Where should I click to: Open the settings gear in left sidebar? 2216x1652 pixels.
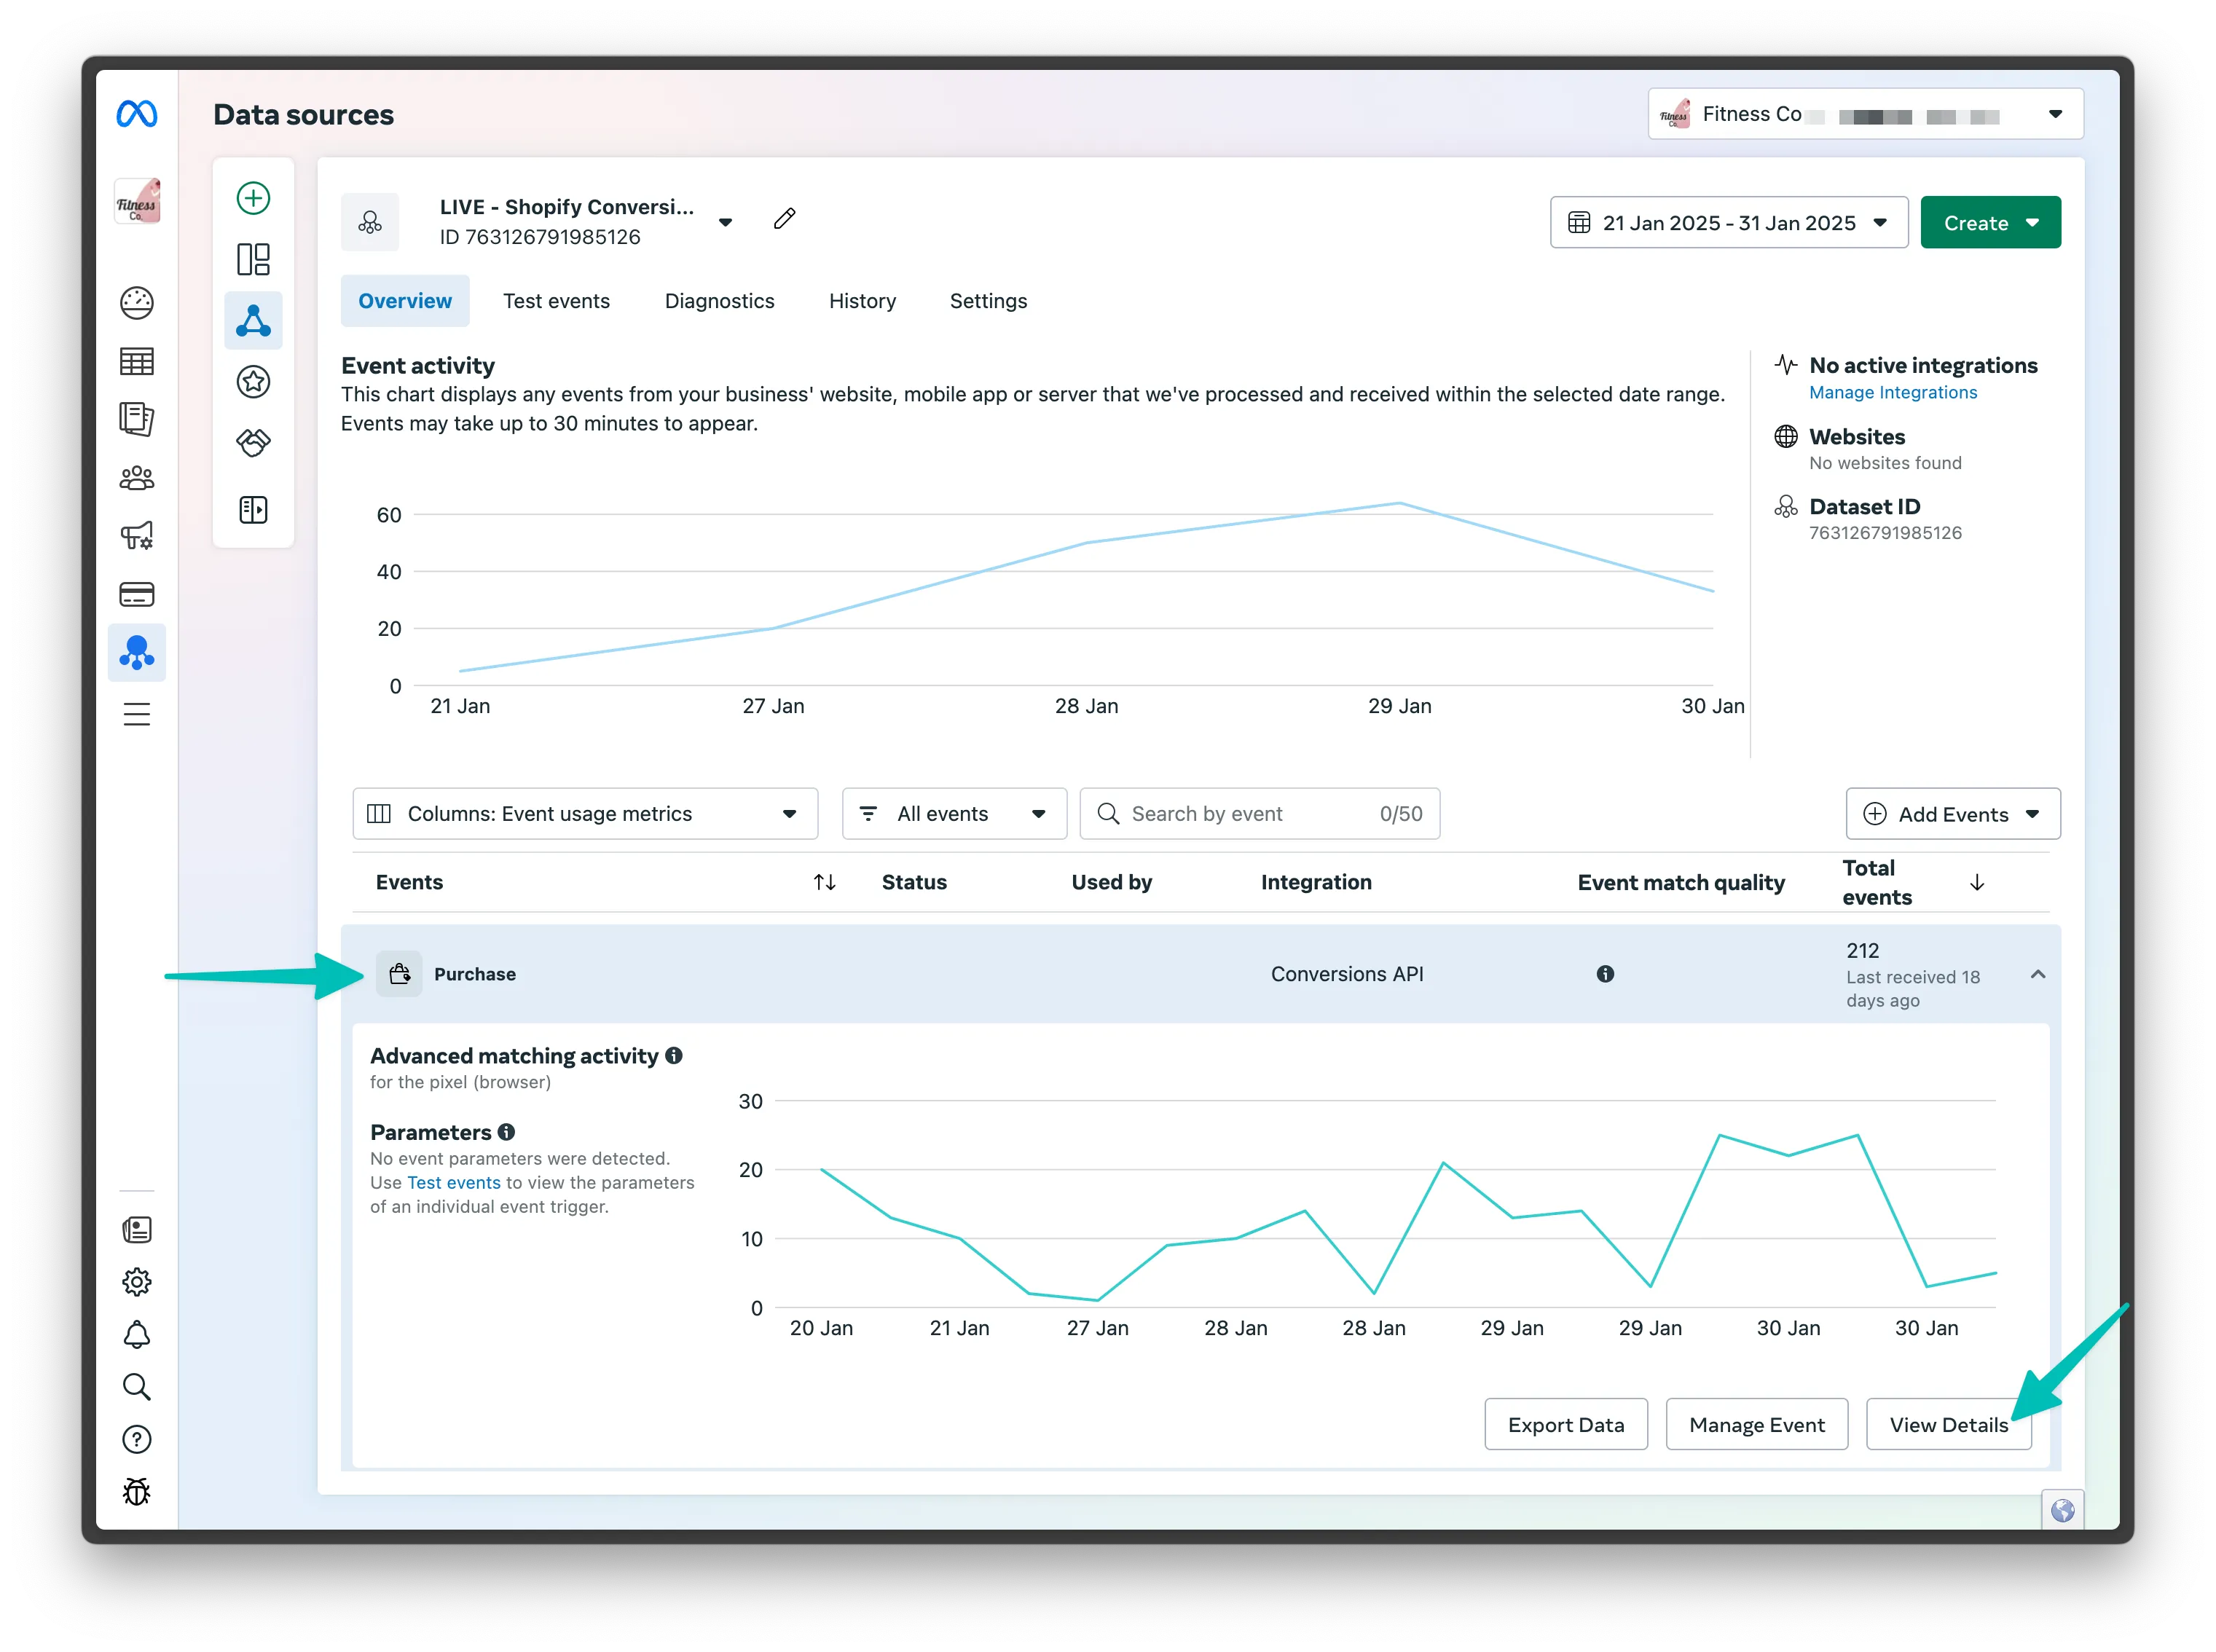click(137, 1282)
